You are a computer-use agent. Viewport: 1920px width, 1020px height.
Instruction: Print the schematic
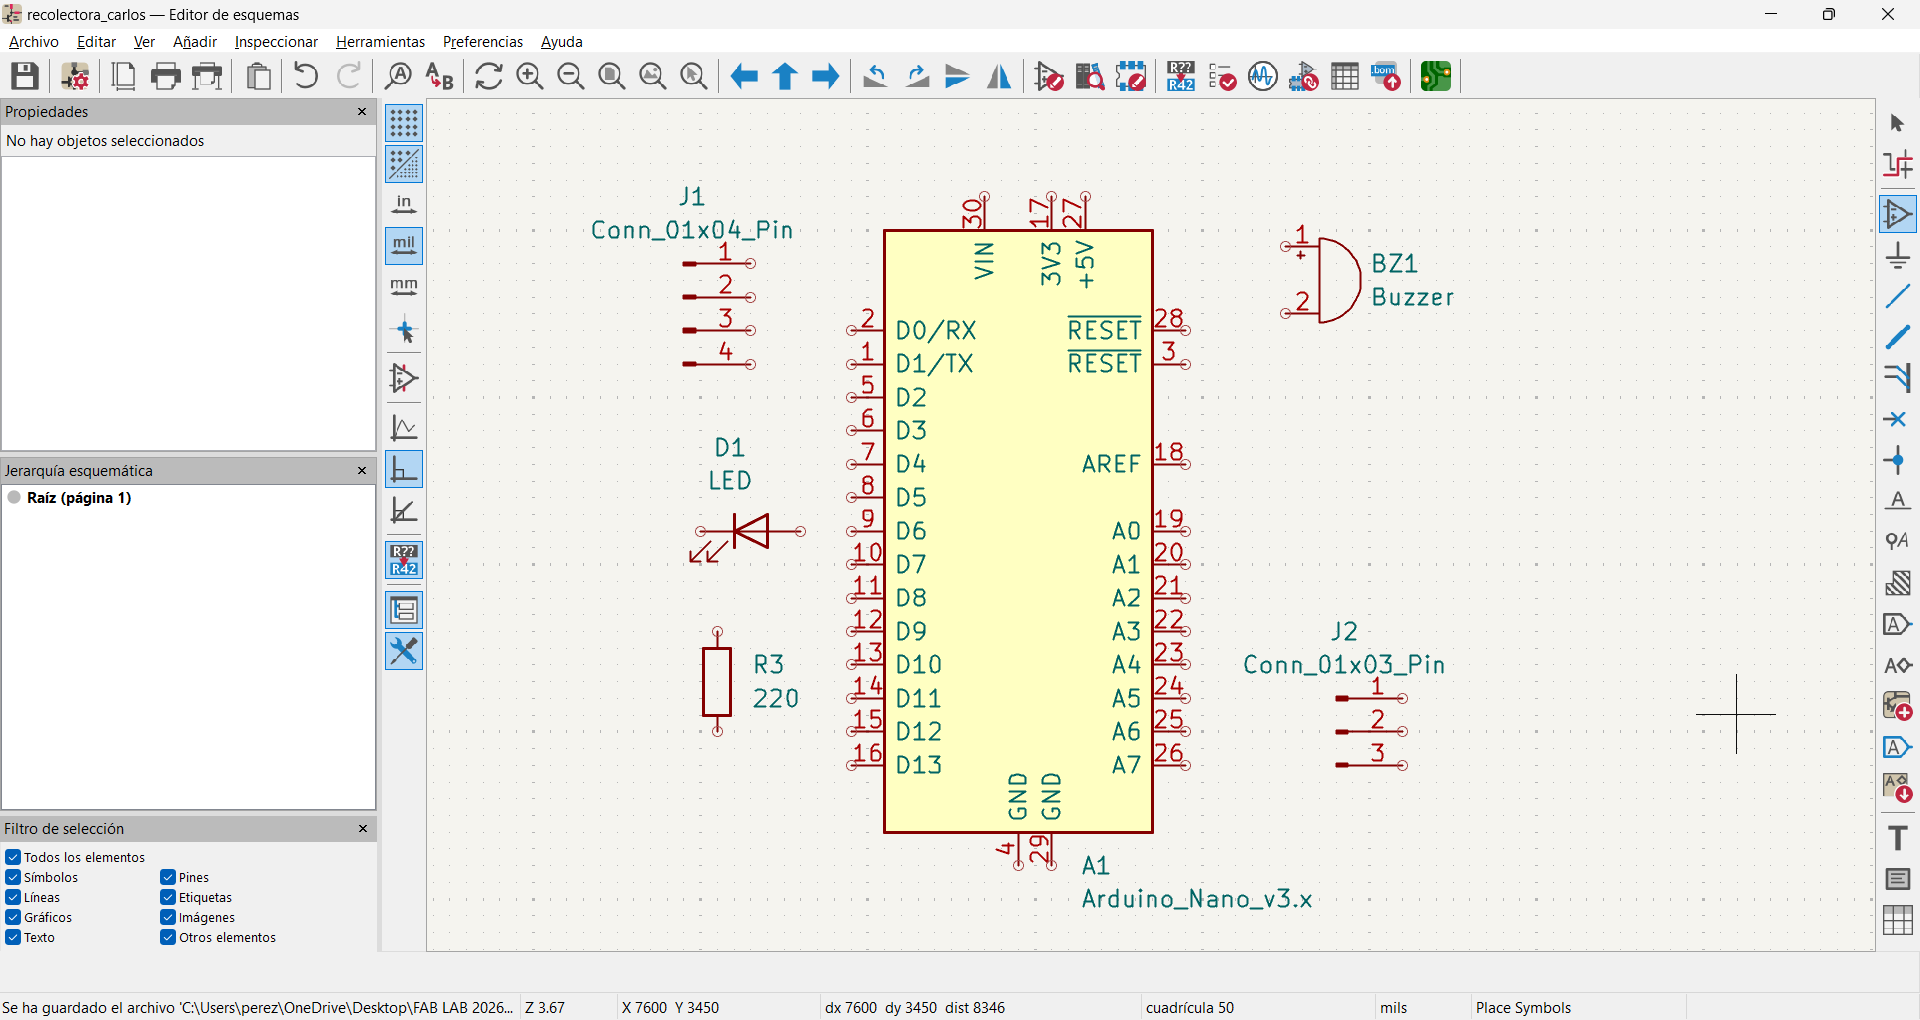pos(166,76)
